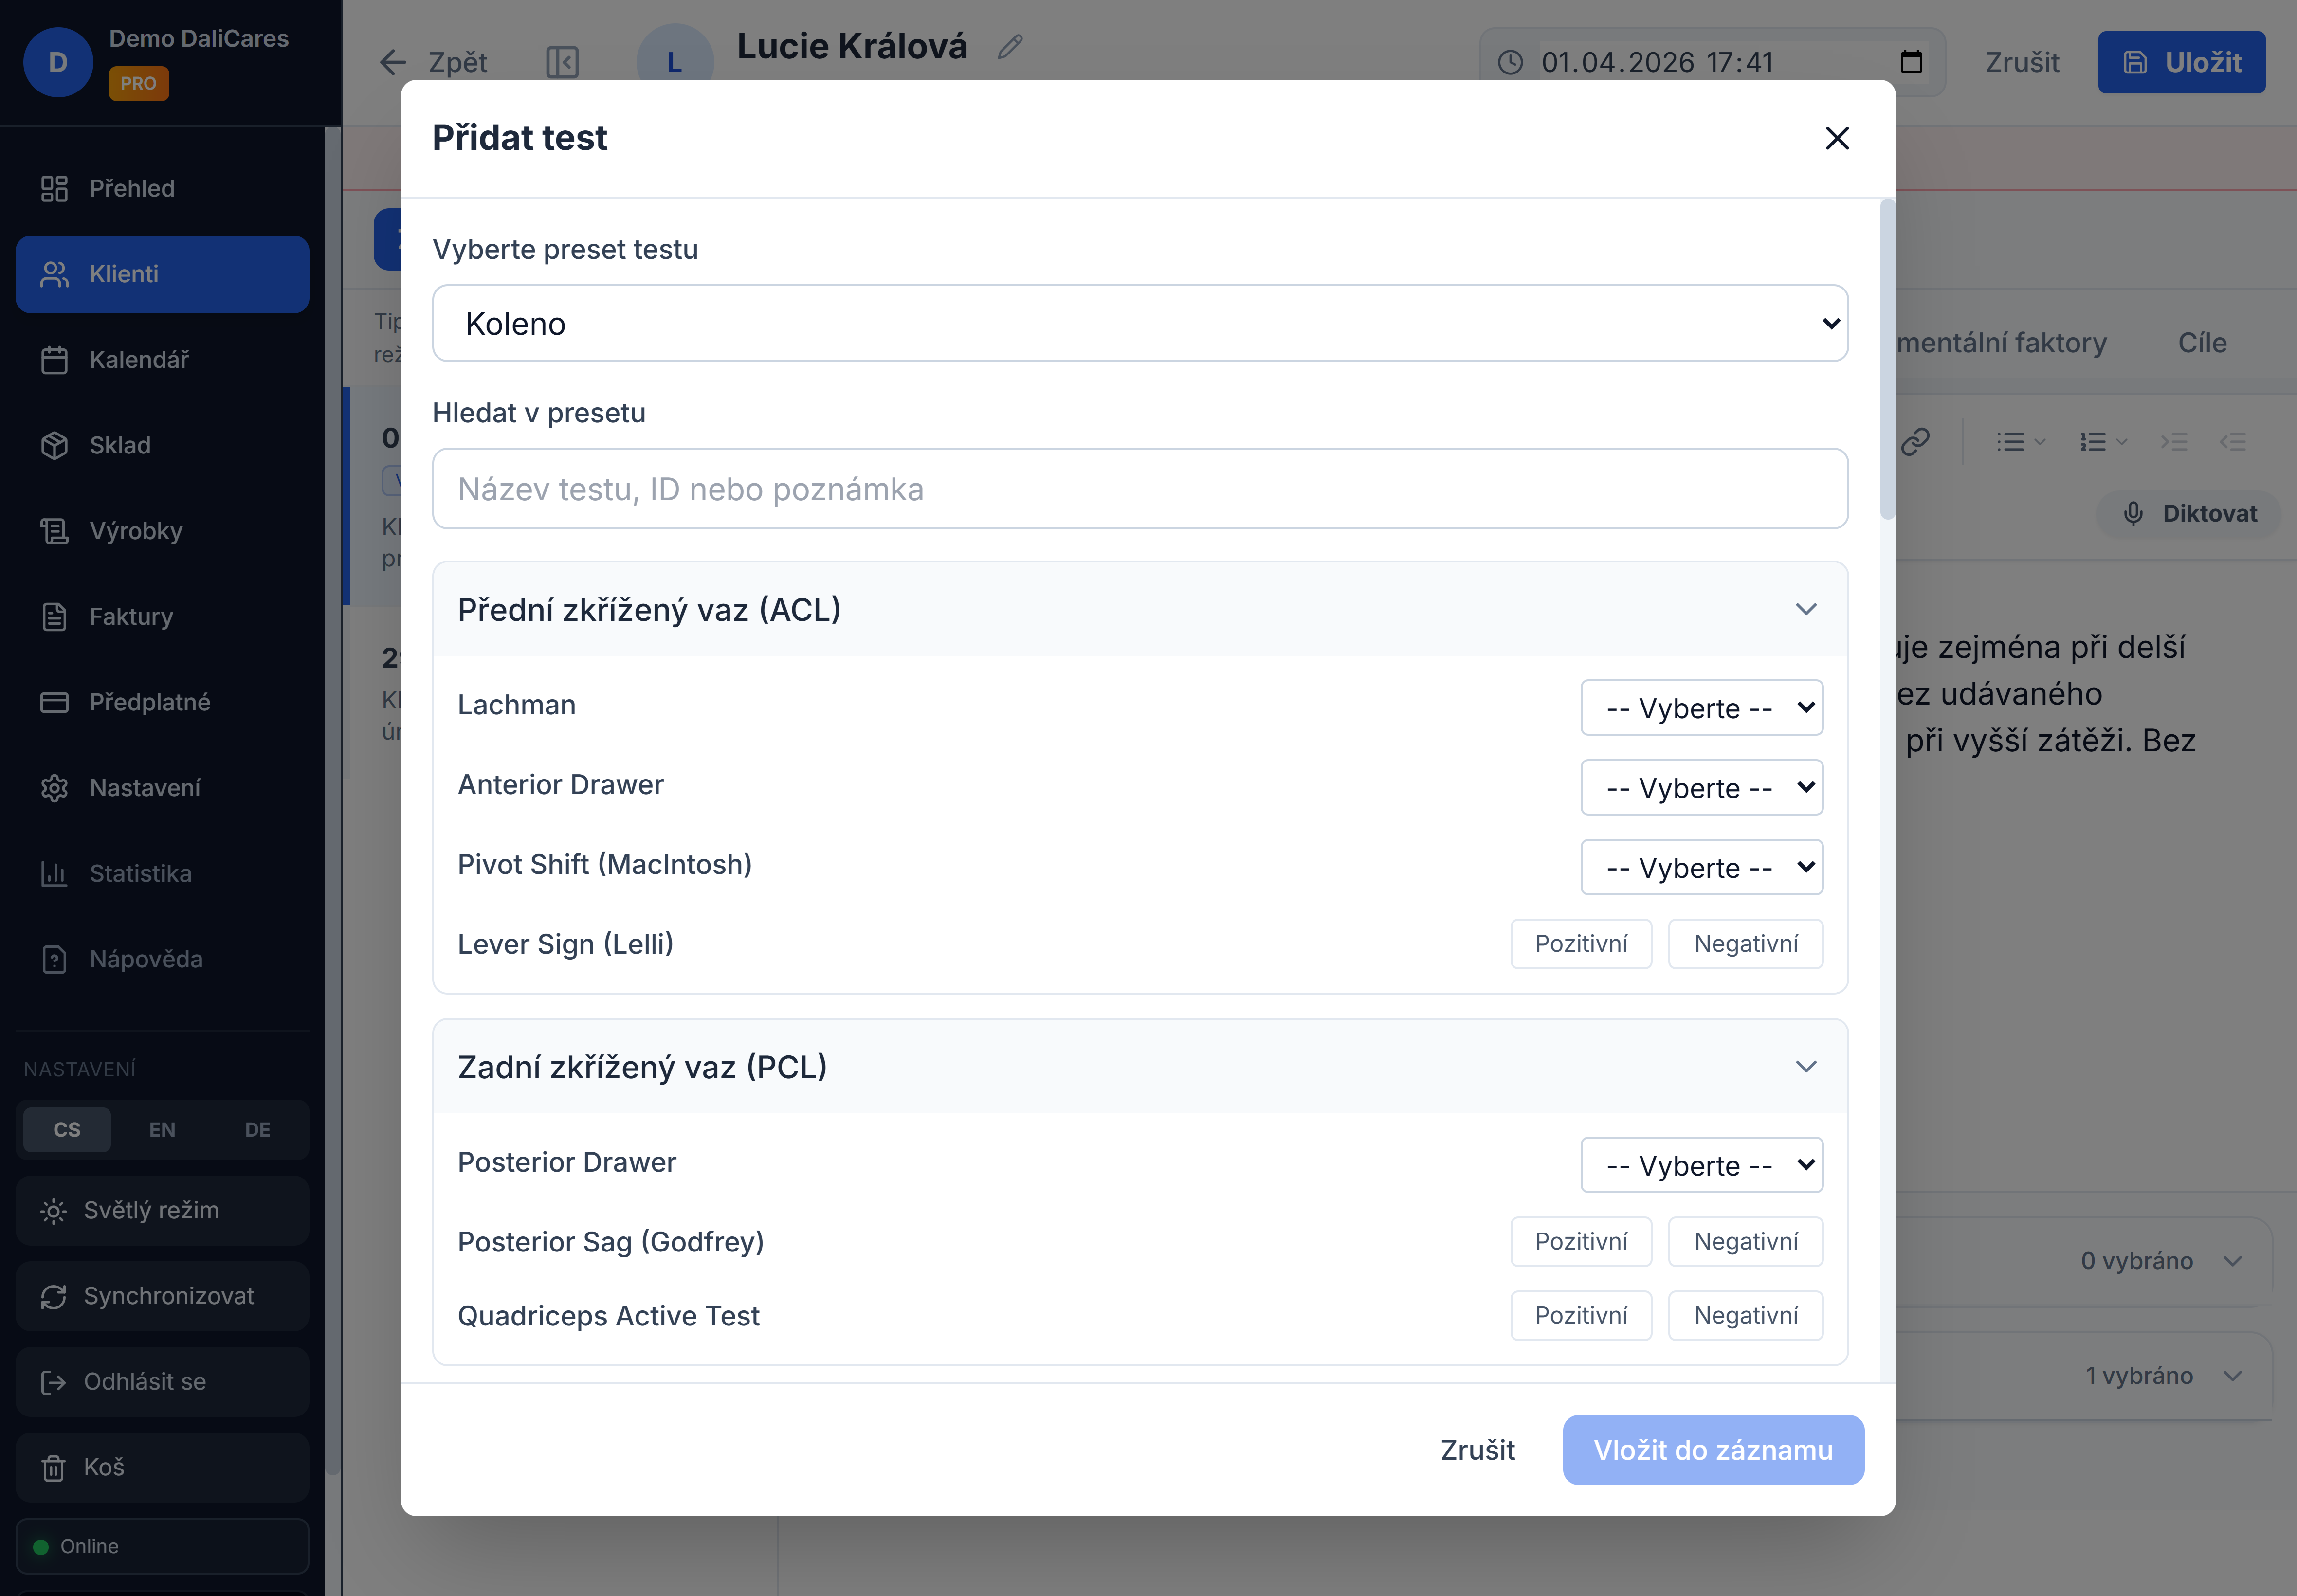Mark Lever Sign (Lelli) as Pozitivní
The width and height of the screenshot is (2297, 1596).
(x=1580, y=944)
